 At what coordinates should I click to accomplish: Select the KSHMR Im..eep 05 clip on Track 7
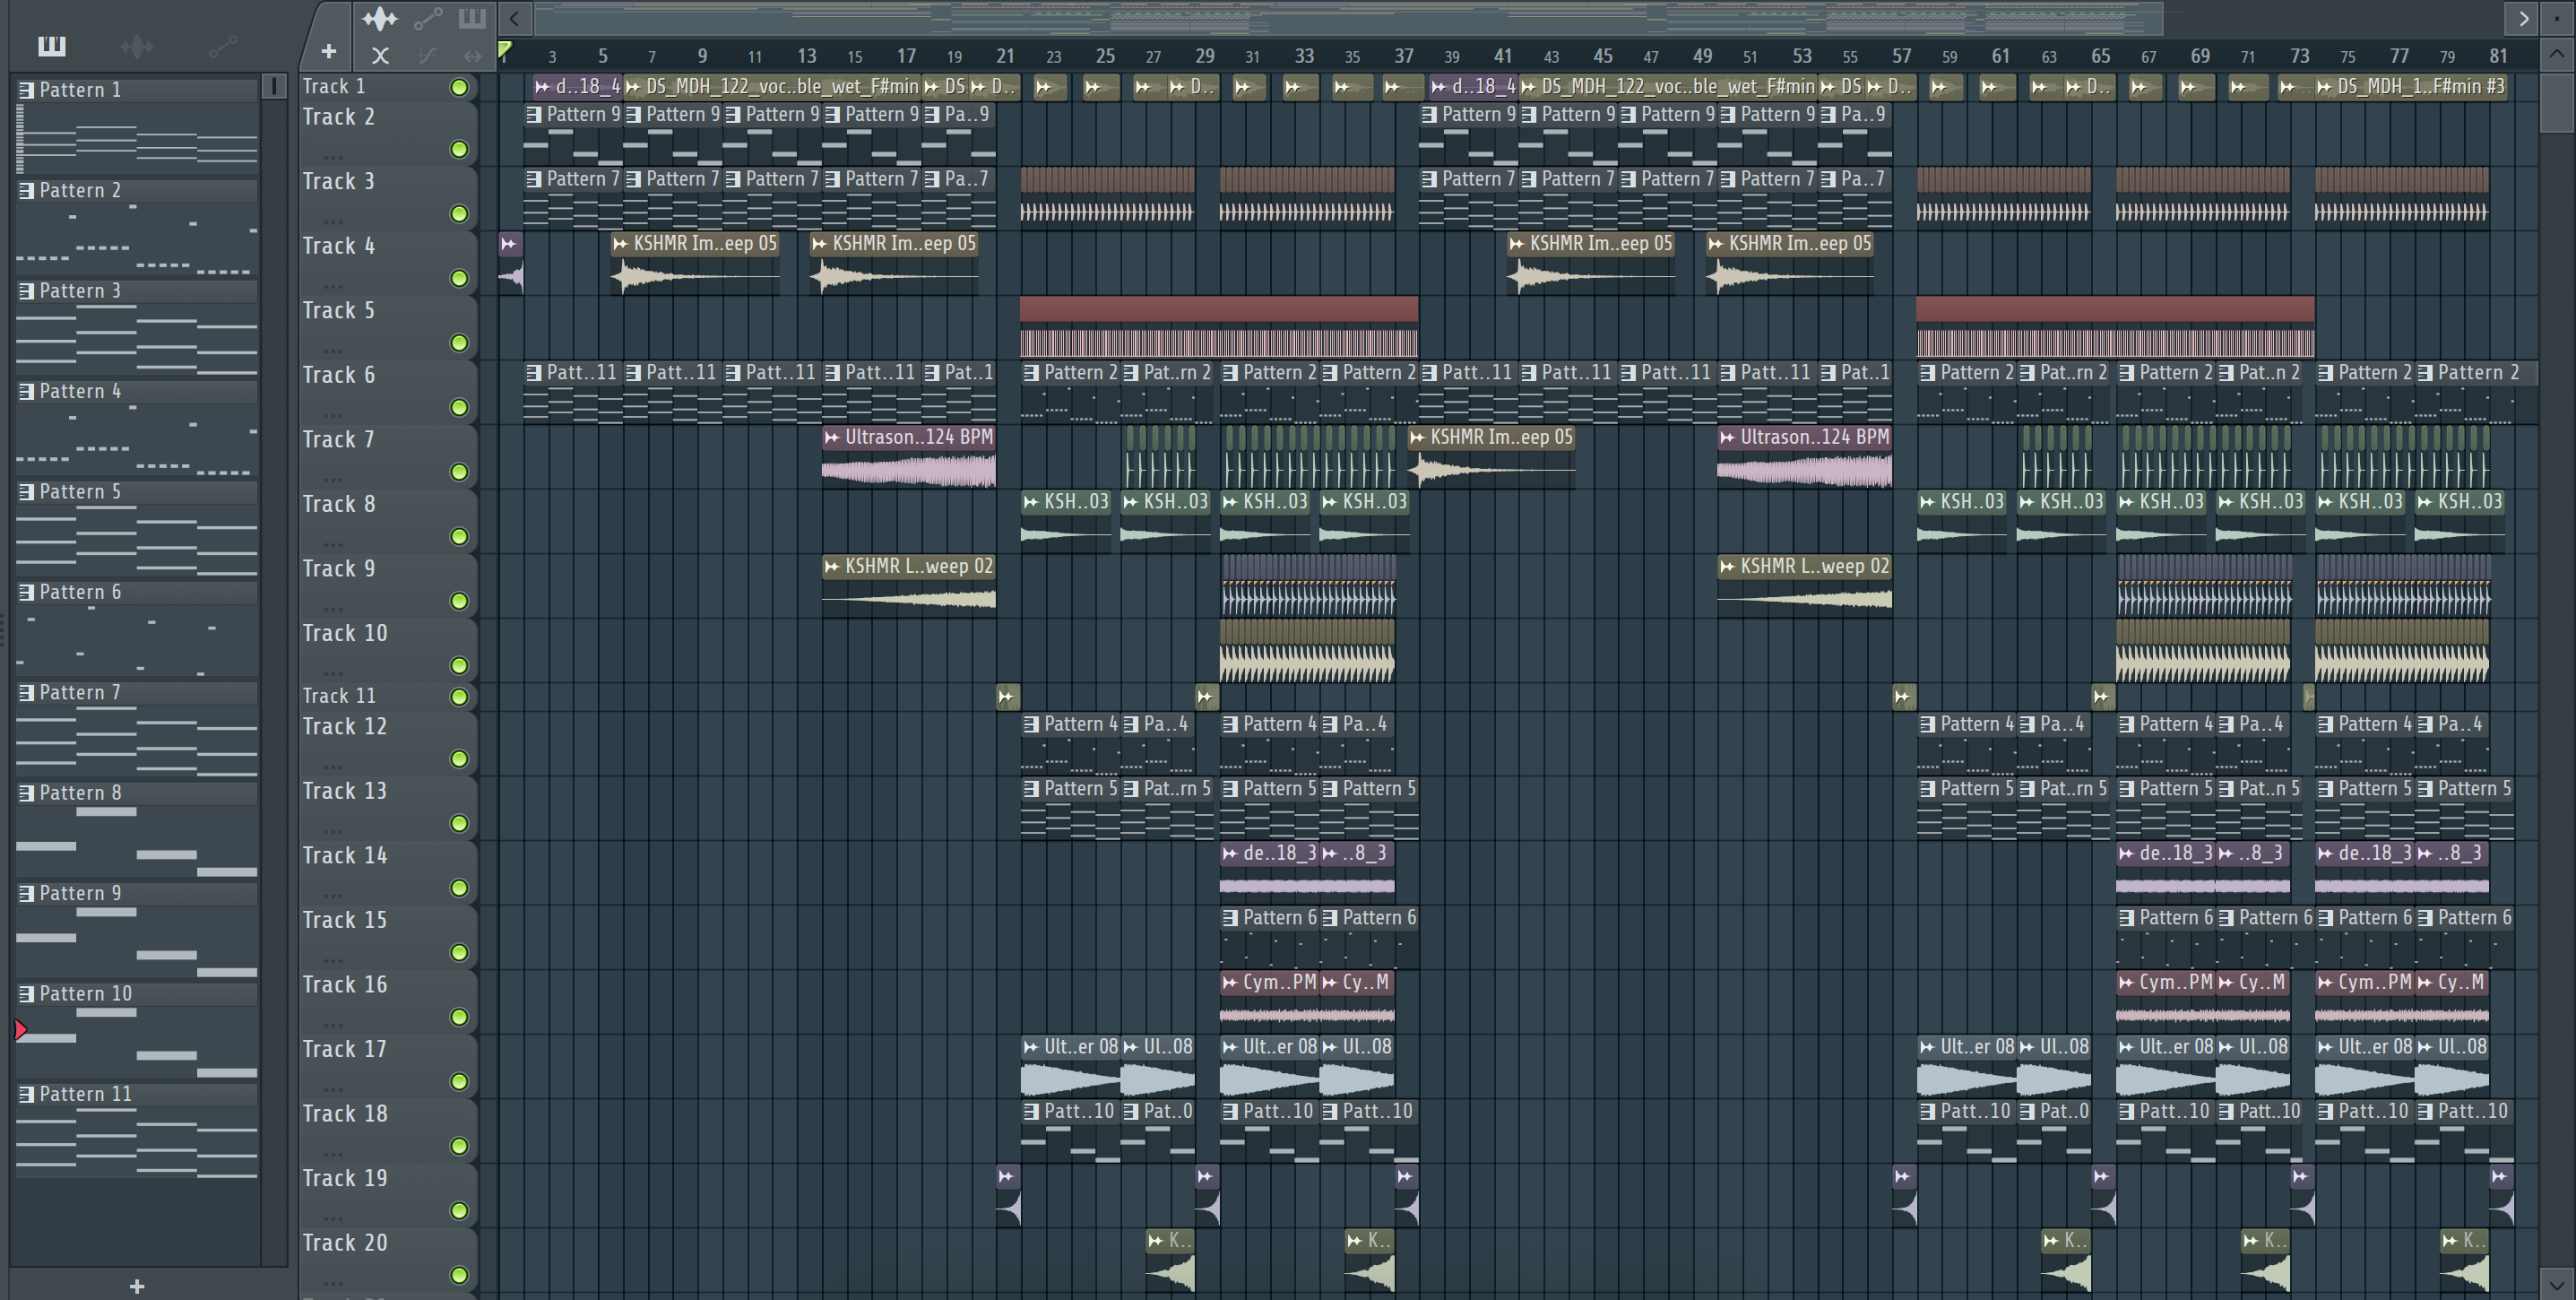tap(1491, 456)
